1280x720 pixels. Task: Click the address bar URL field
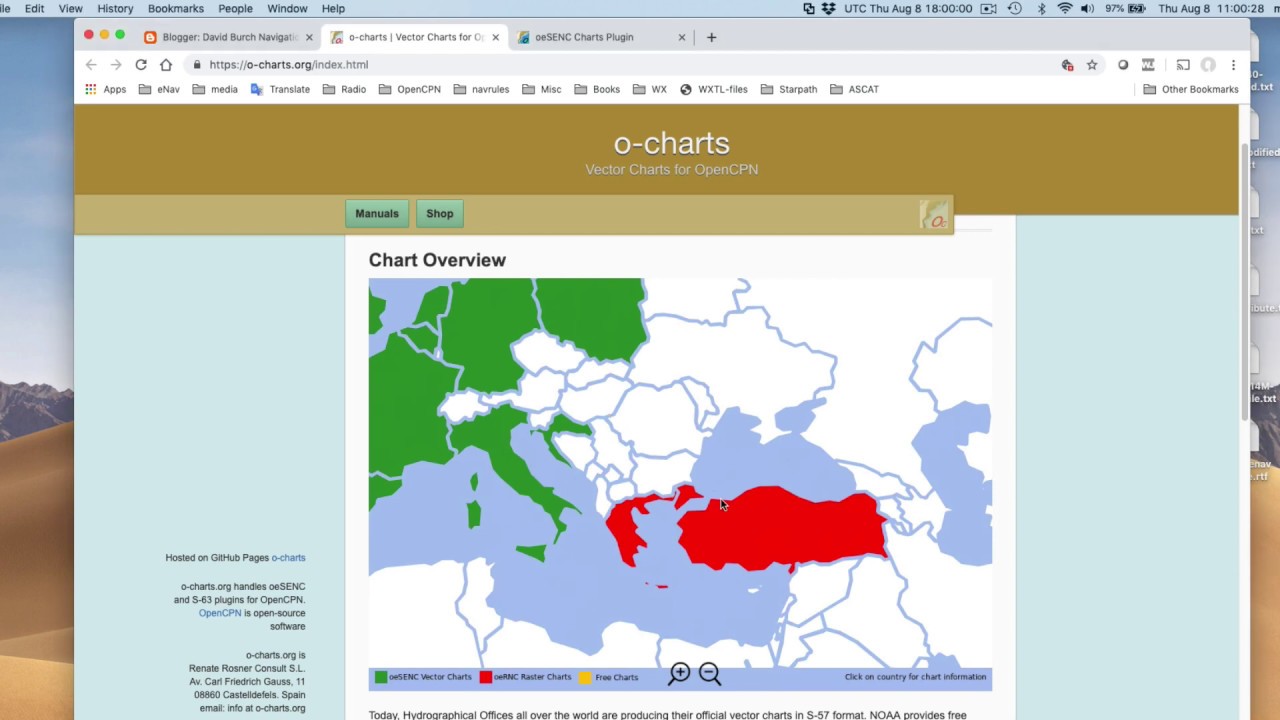pyautogui.click(x=630, y=65)
